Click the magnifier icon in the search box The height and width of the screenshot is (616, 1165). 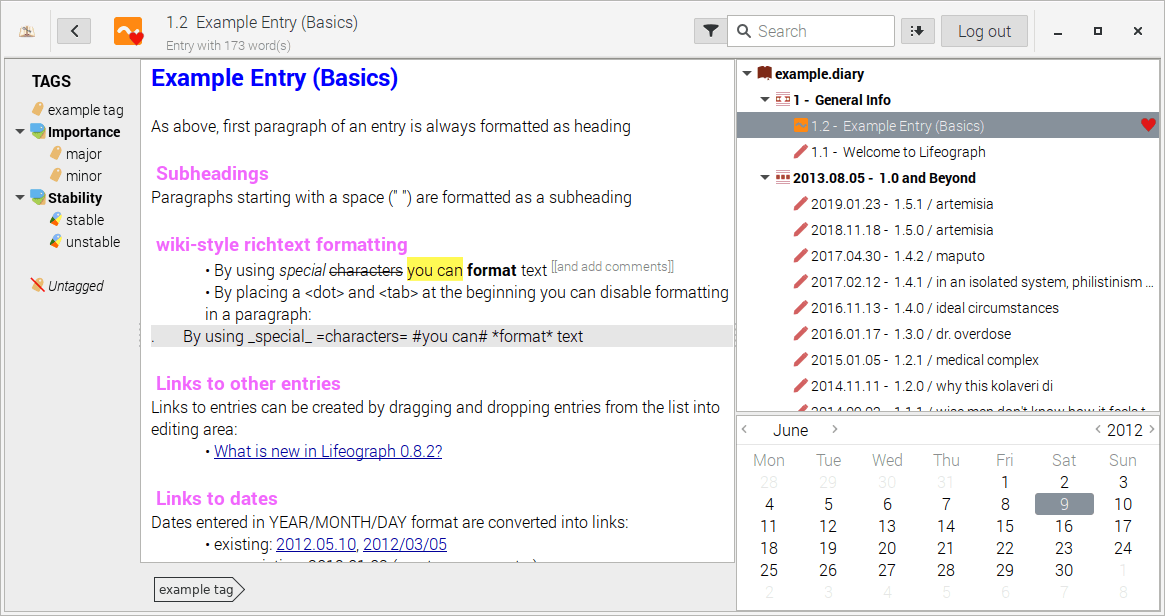pyautogui.click(x=744, y=31)
